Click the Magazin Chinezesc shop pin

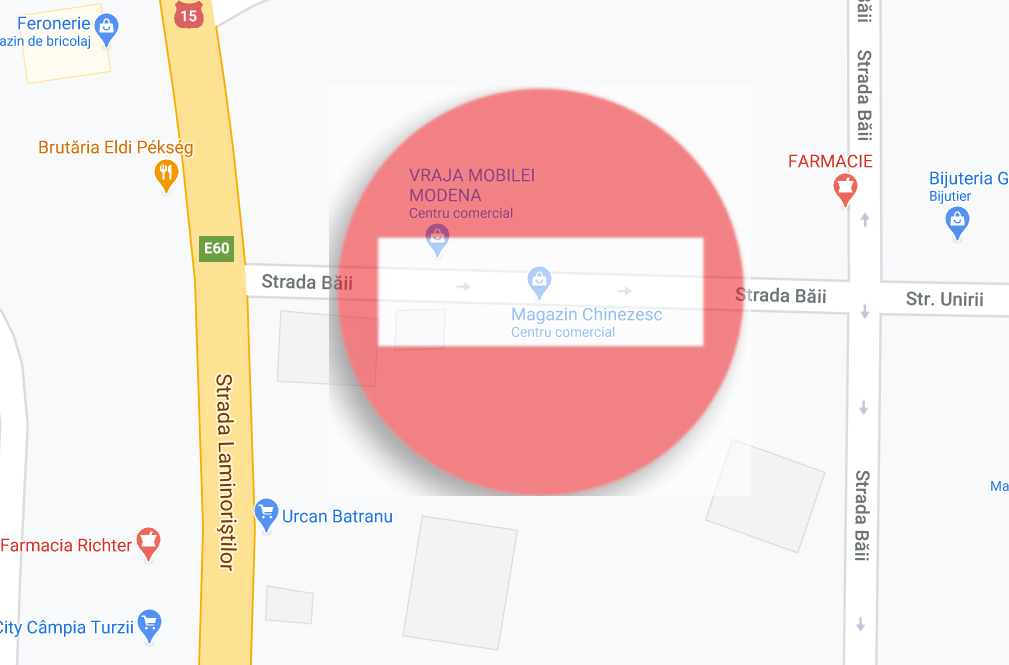click(x=539, y=283)
